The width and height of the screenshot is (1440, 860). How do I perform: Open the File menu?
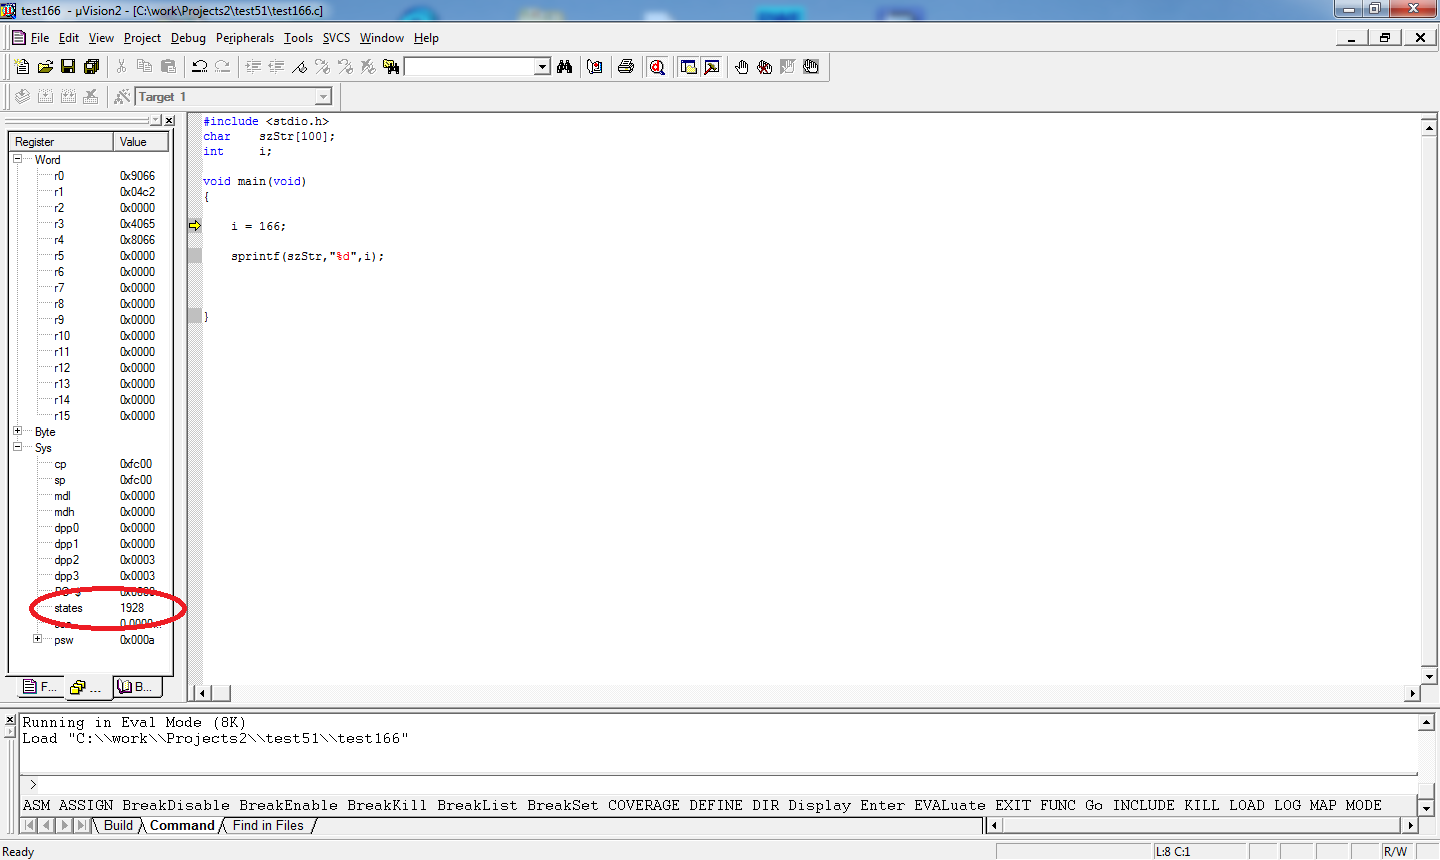point(40,38)
